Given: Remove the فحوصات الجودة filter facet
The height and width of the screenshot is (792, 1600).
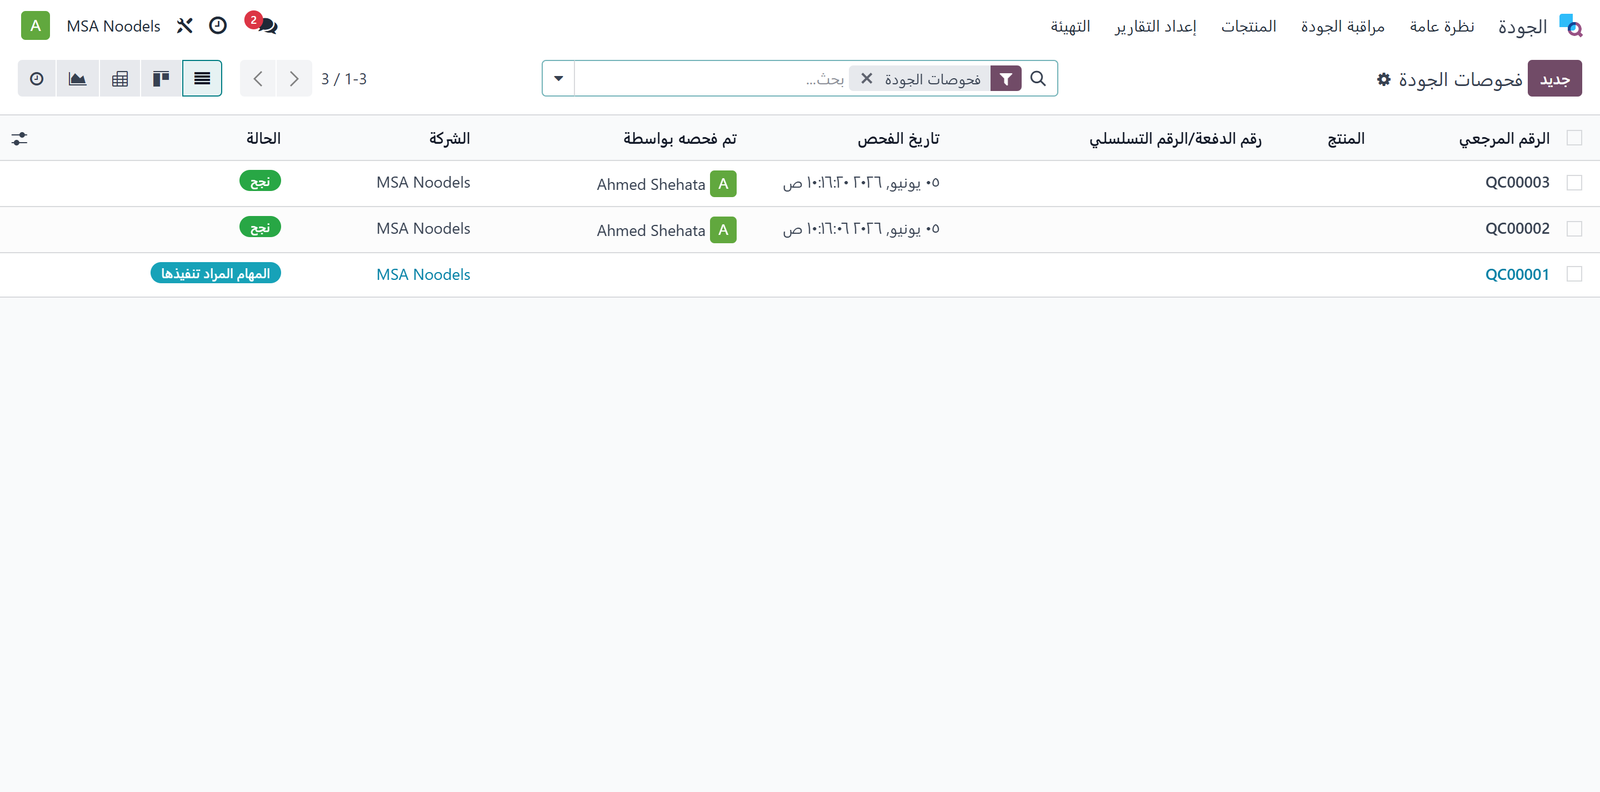Looking at the screenshot, I should (x=867, y=79).
